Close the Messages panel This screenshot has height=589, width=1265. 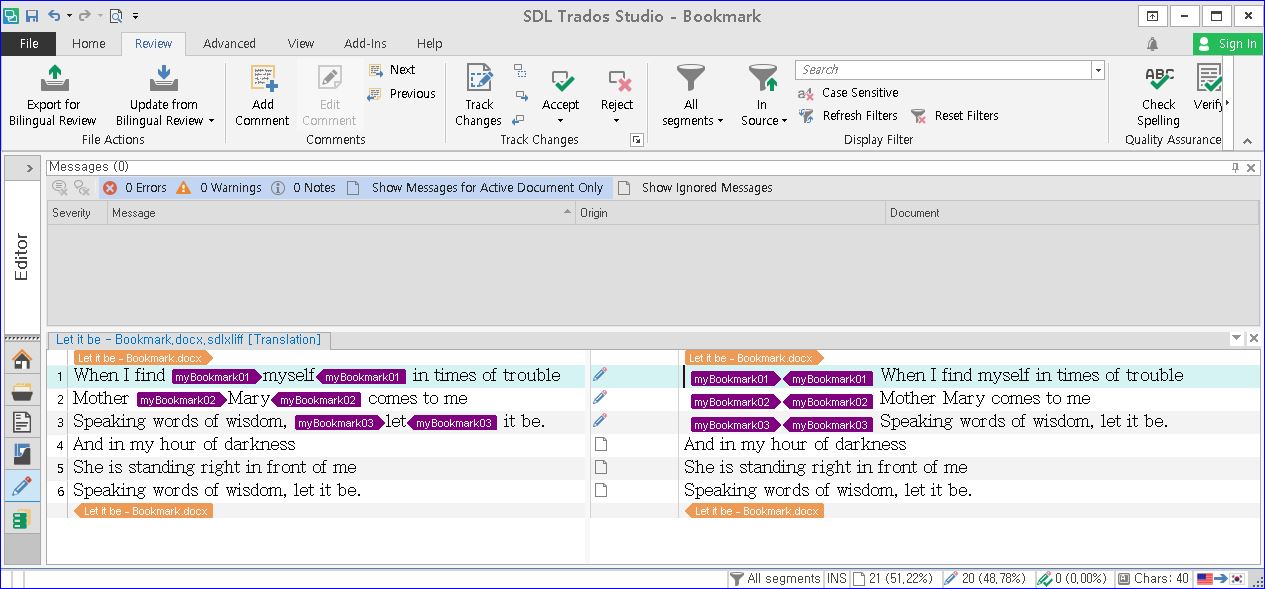[1252, 168]
